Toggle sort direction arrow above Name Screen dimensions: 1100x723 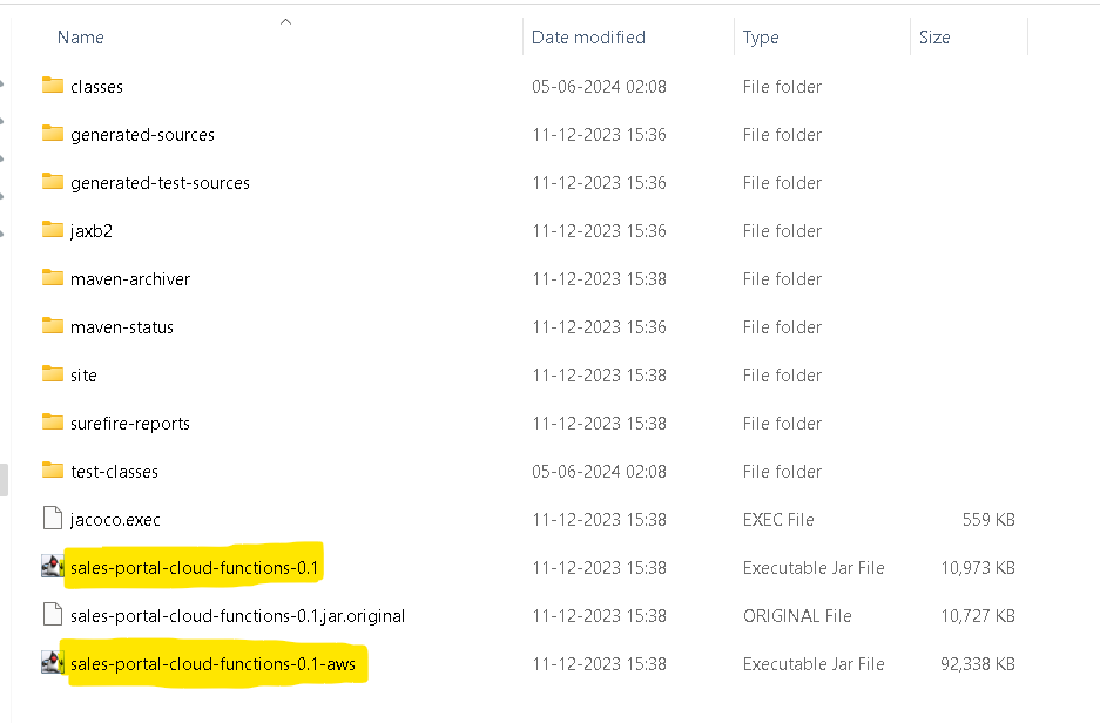tap(286, 21)
